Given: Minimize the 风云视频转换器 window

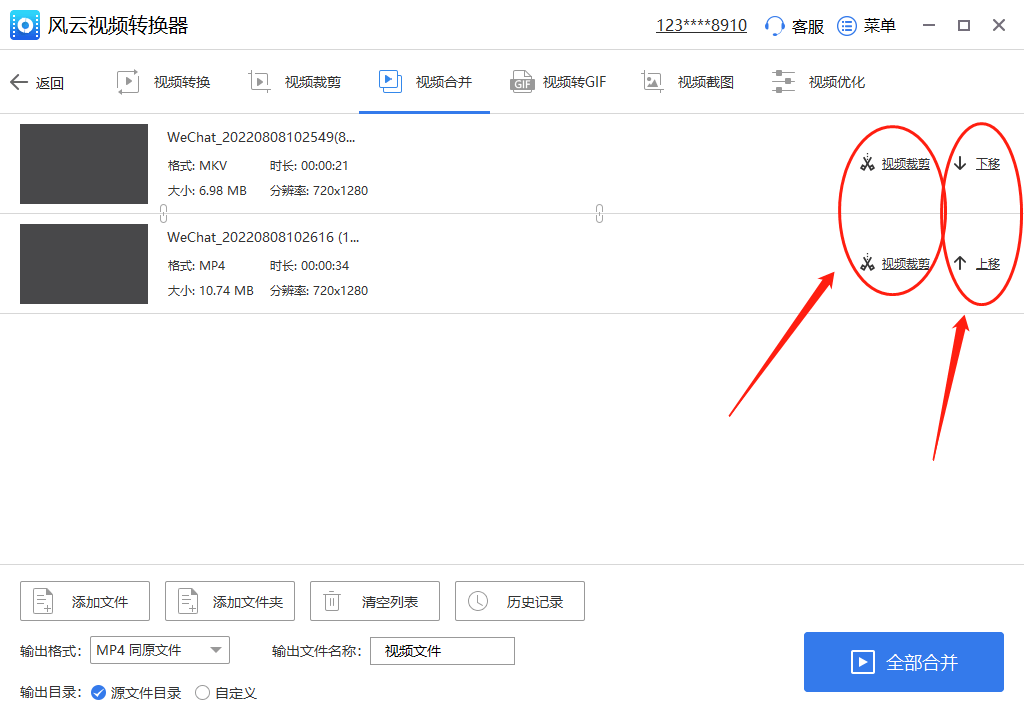Looking at the screenshot, I should point(929,25).
